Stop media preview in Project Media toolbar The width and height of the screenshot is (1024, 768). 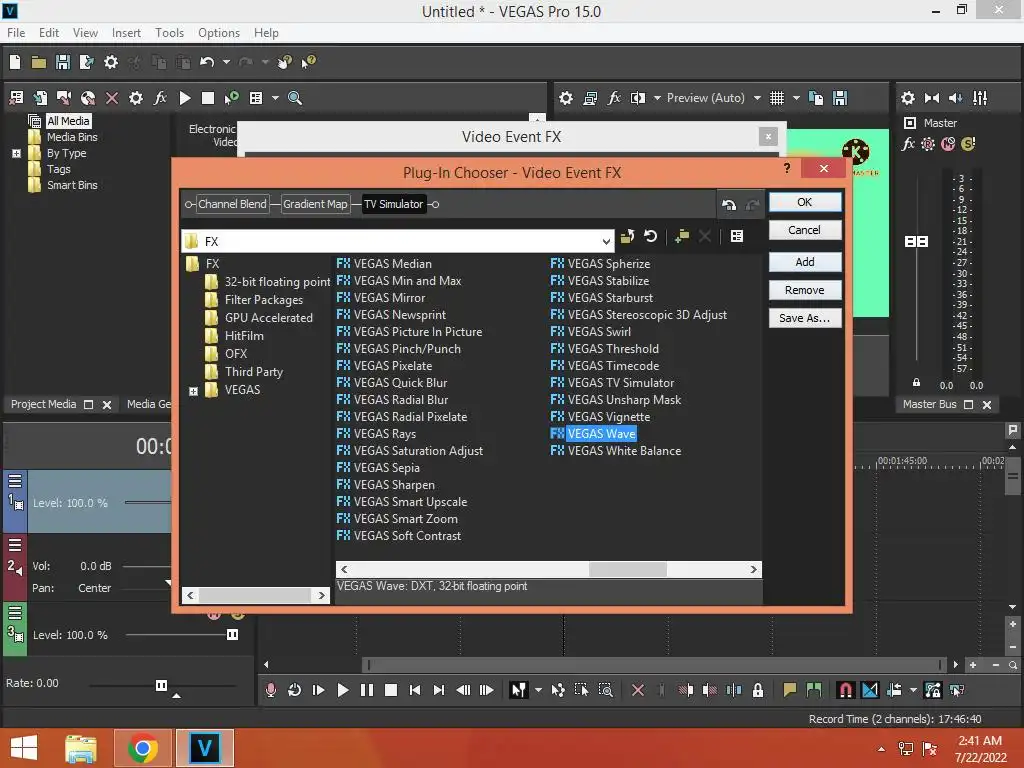tap(208, 98)
